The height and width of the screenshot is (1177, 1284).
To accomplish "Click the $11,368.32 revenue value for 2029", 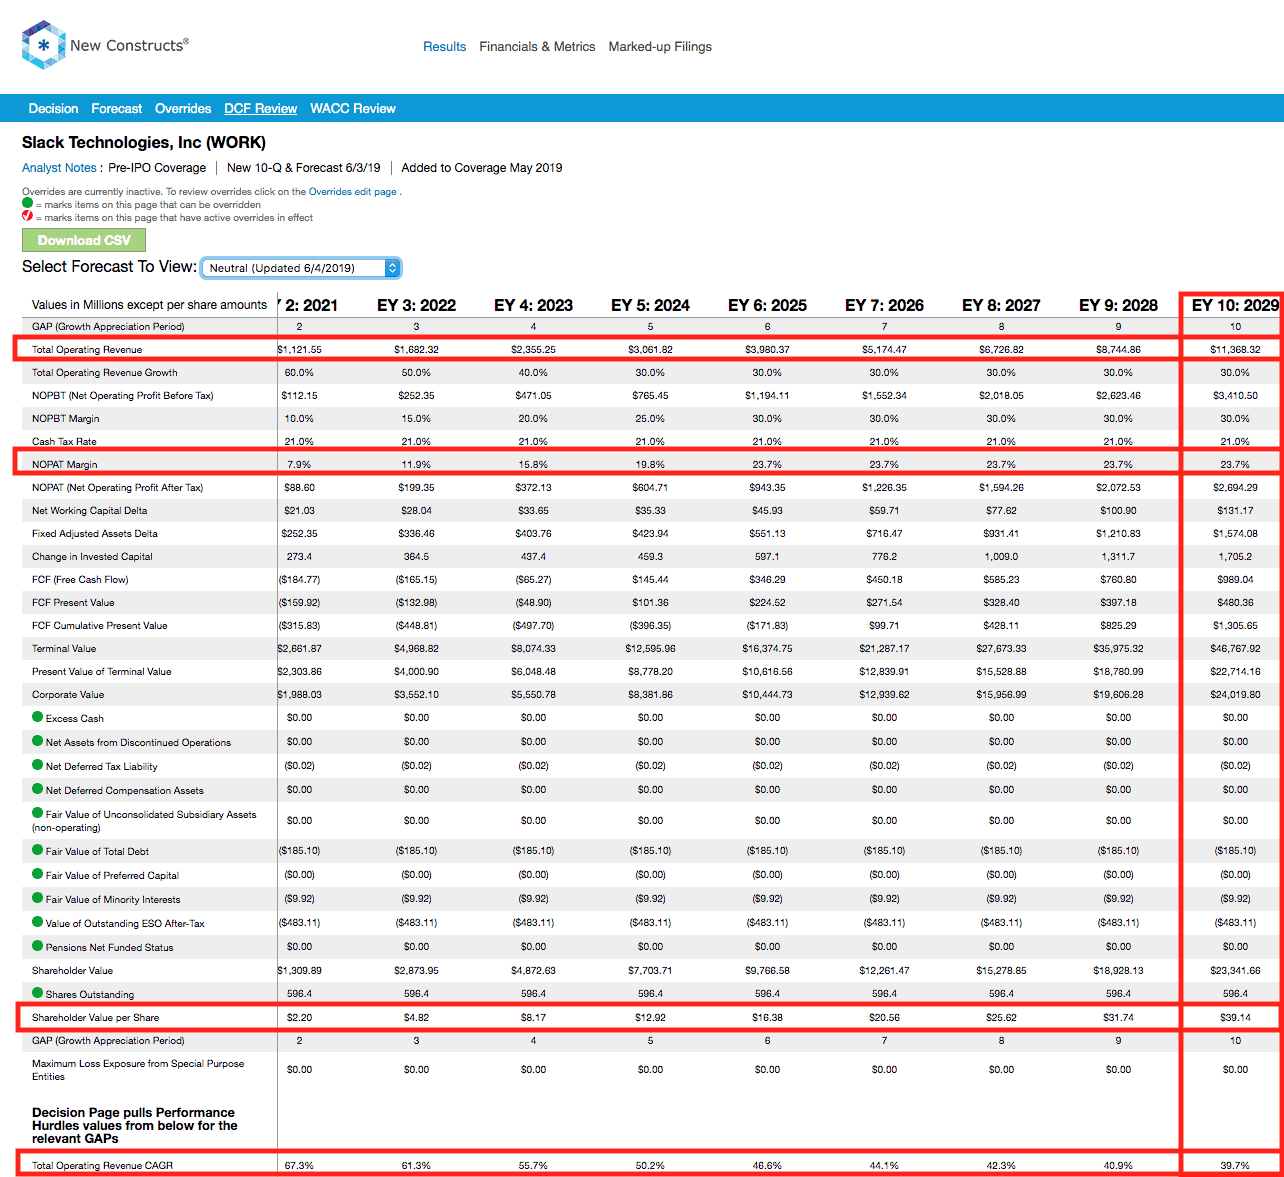I will tap(1235, 350).
